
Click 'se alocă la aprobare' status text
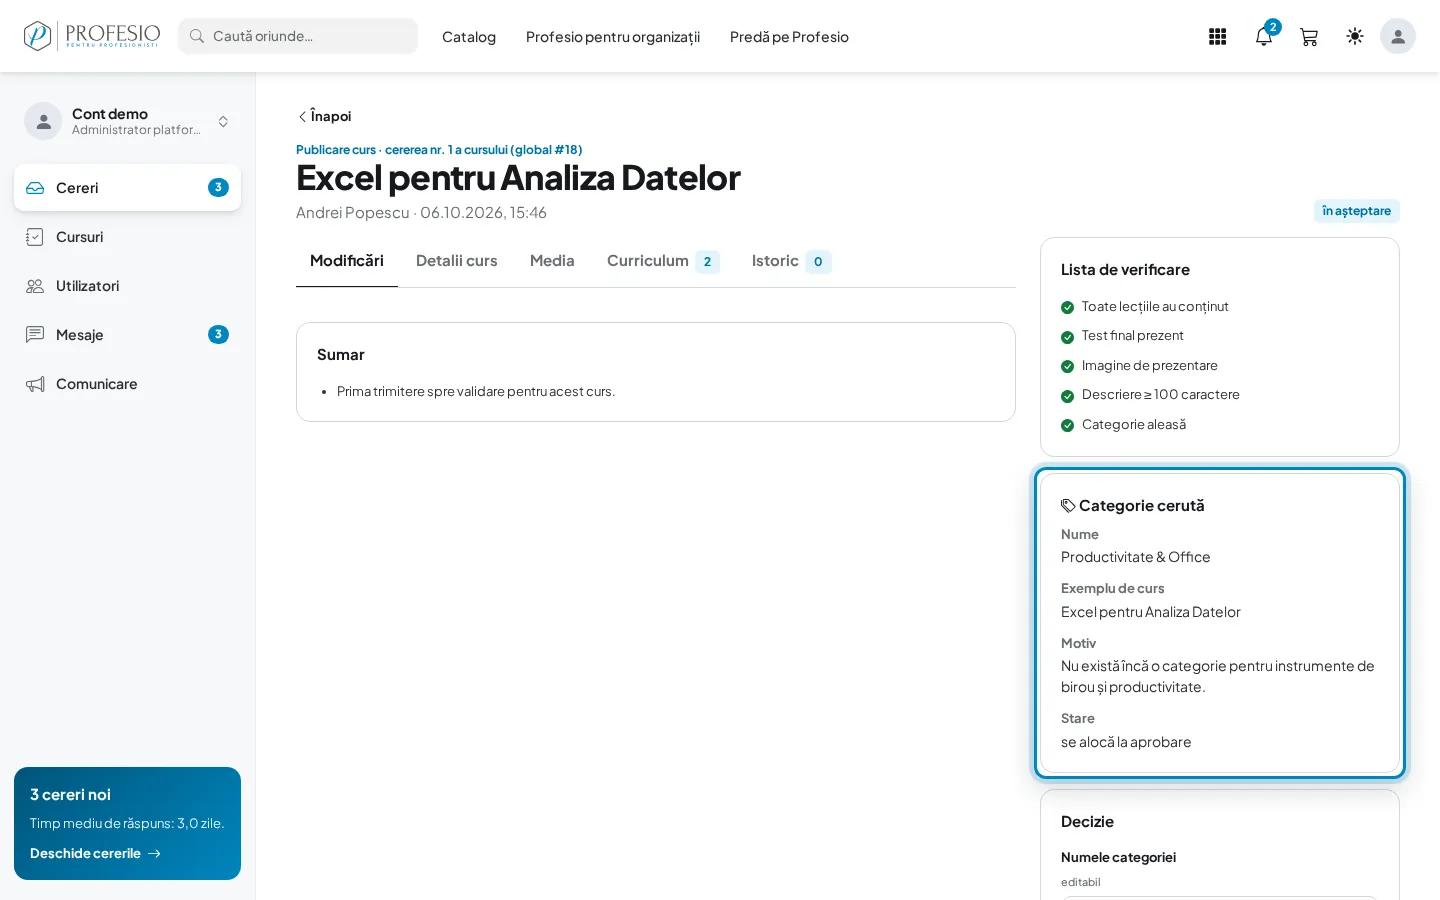click(x=1126, y=742)
